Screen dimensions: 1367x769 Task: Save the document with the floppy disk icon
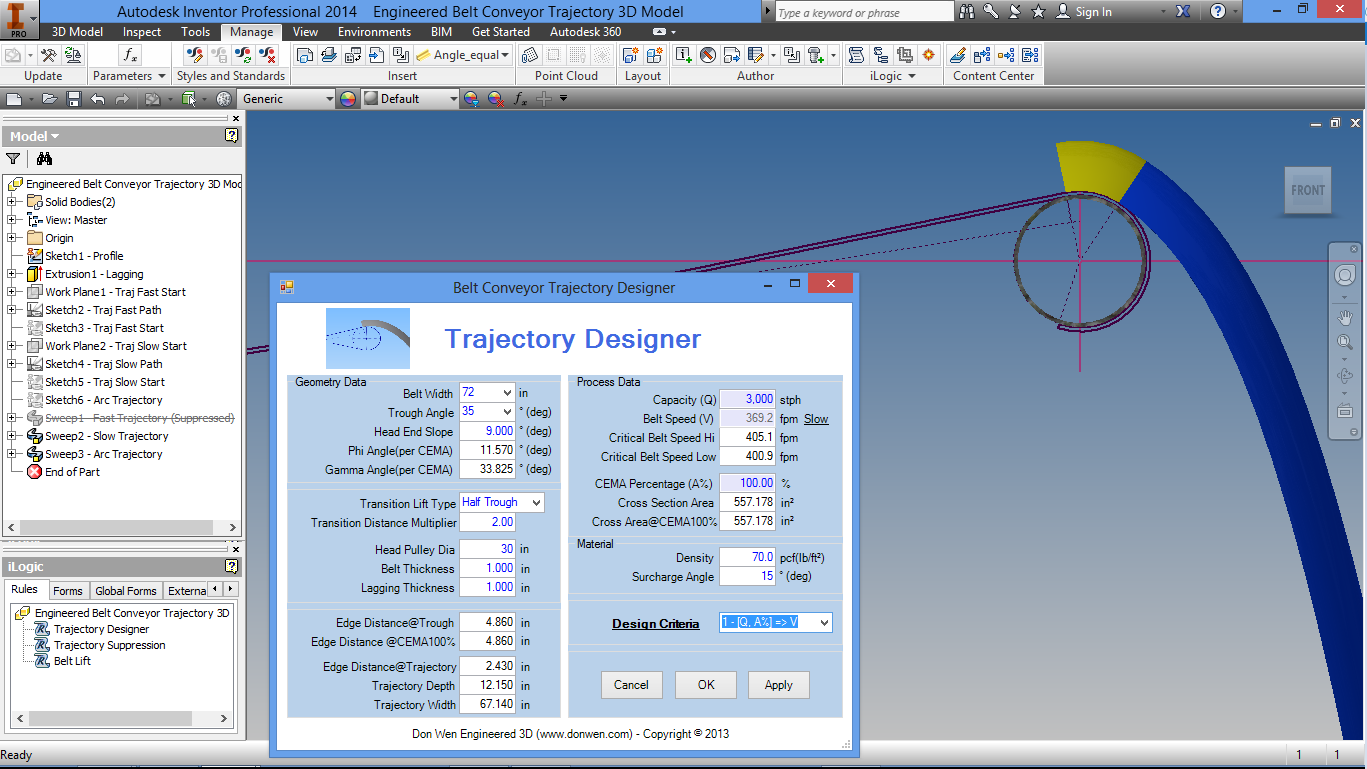tap(74, 99)
